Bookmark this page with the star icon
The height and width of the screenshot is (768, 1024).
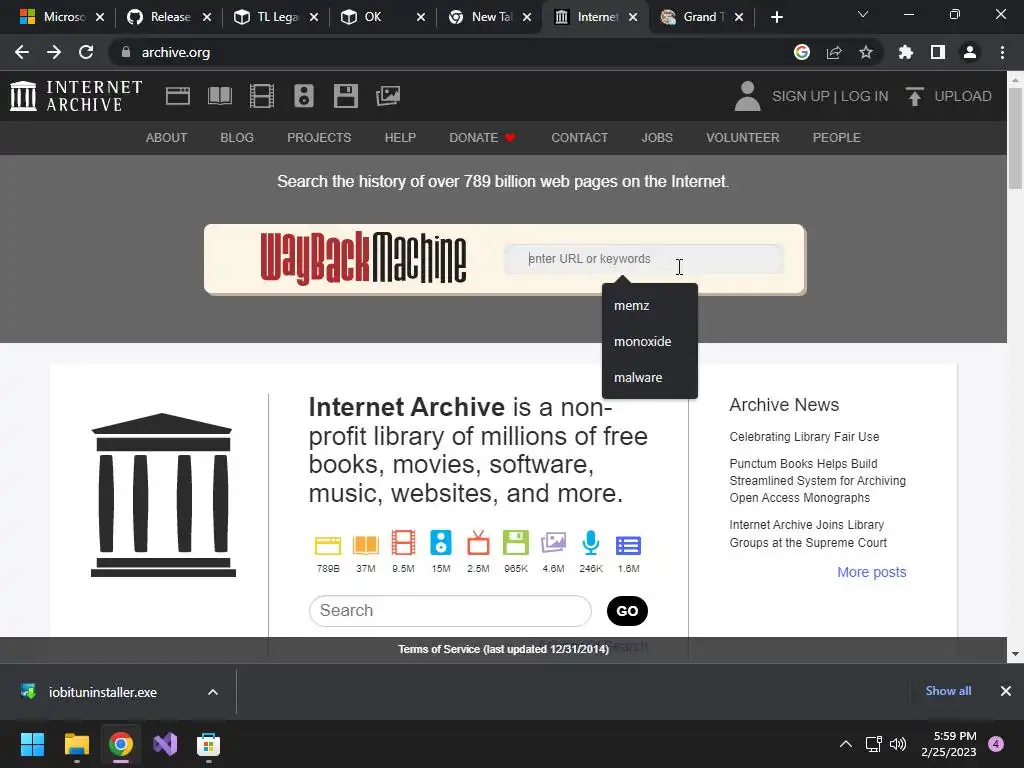865,52
